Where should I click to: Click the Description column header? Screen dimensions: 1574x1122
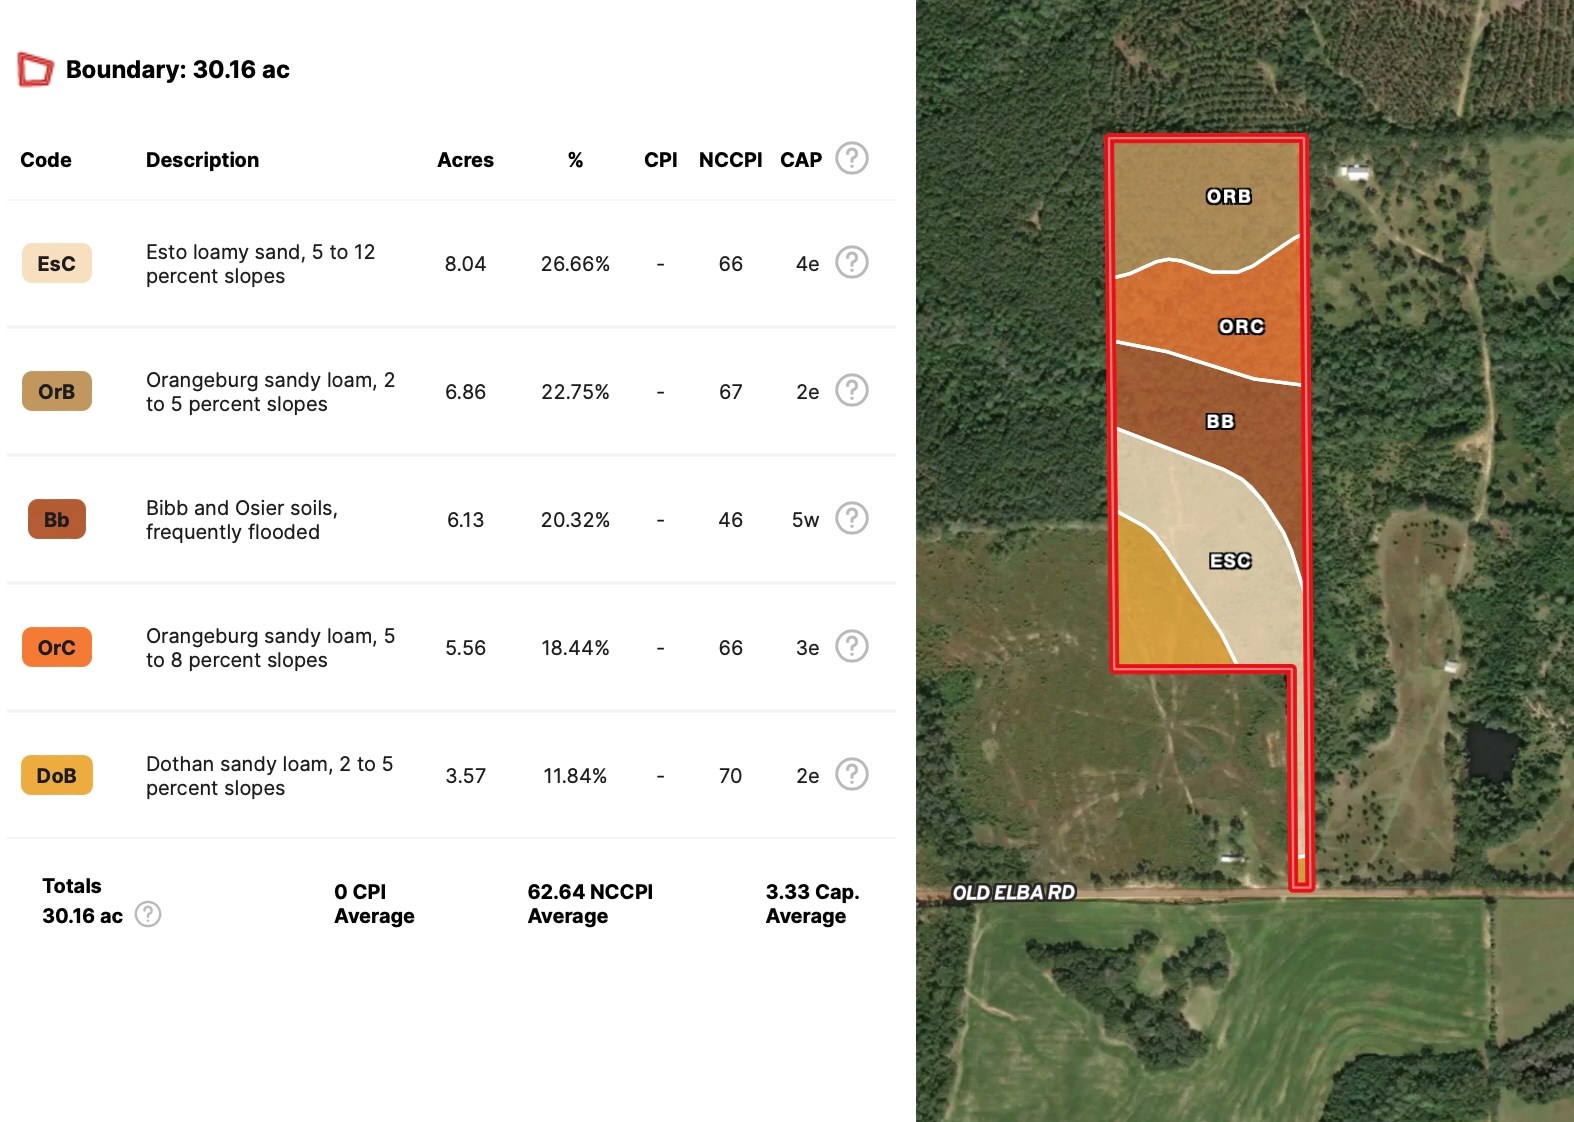tap(202, 160)
